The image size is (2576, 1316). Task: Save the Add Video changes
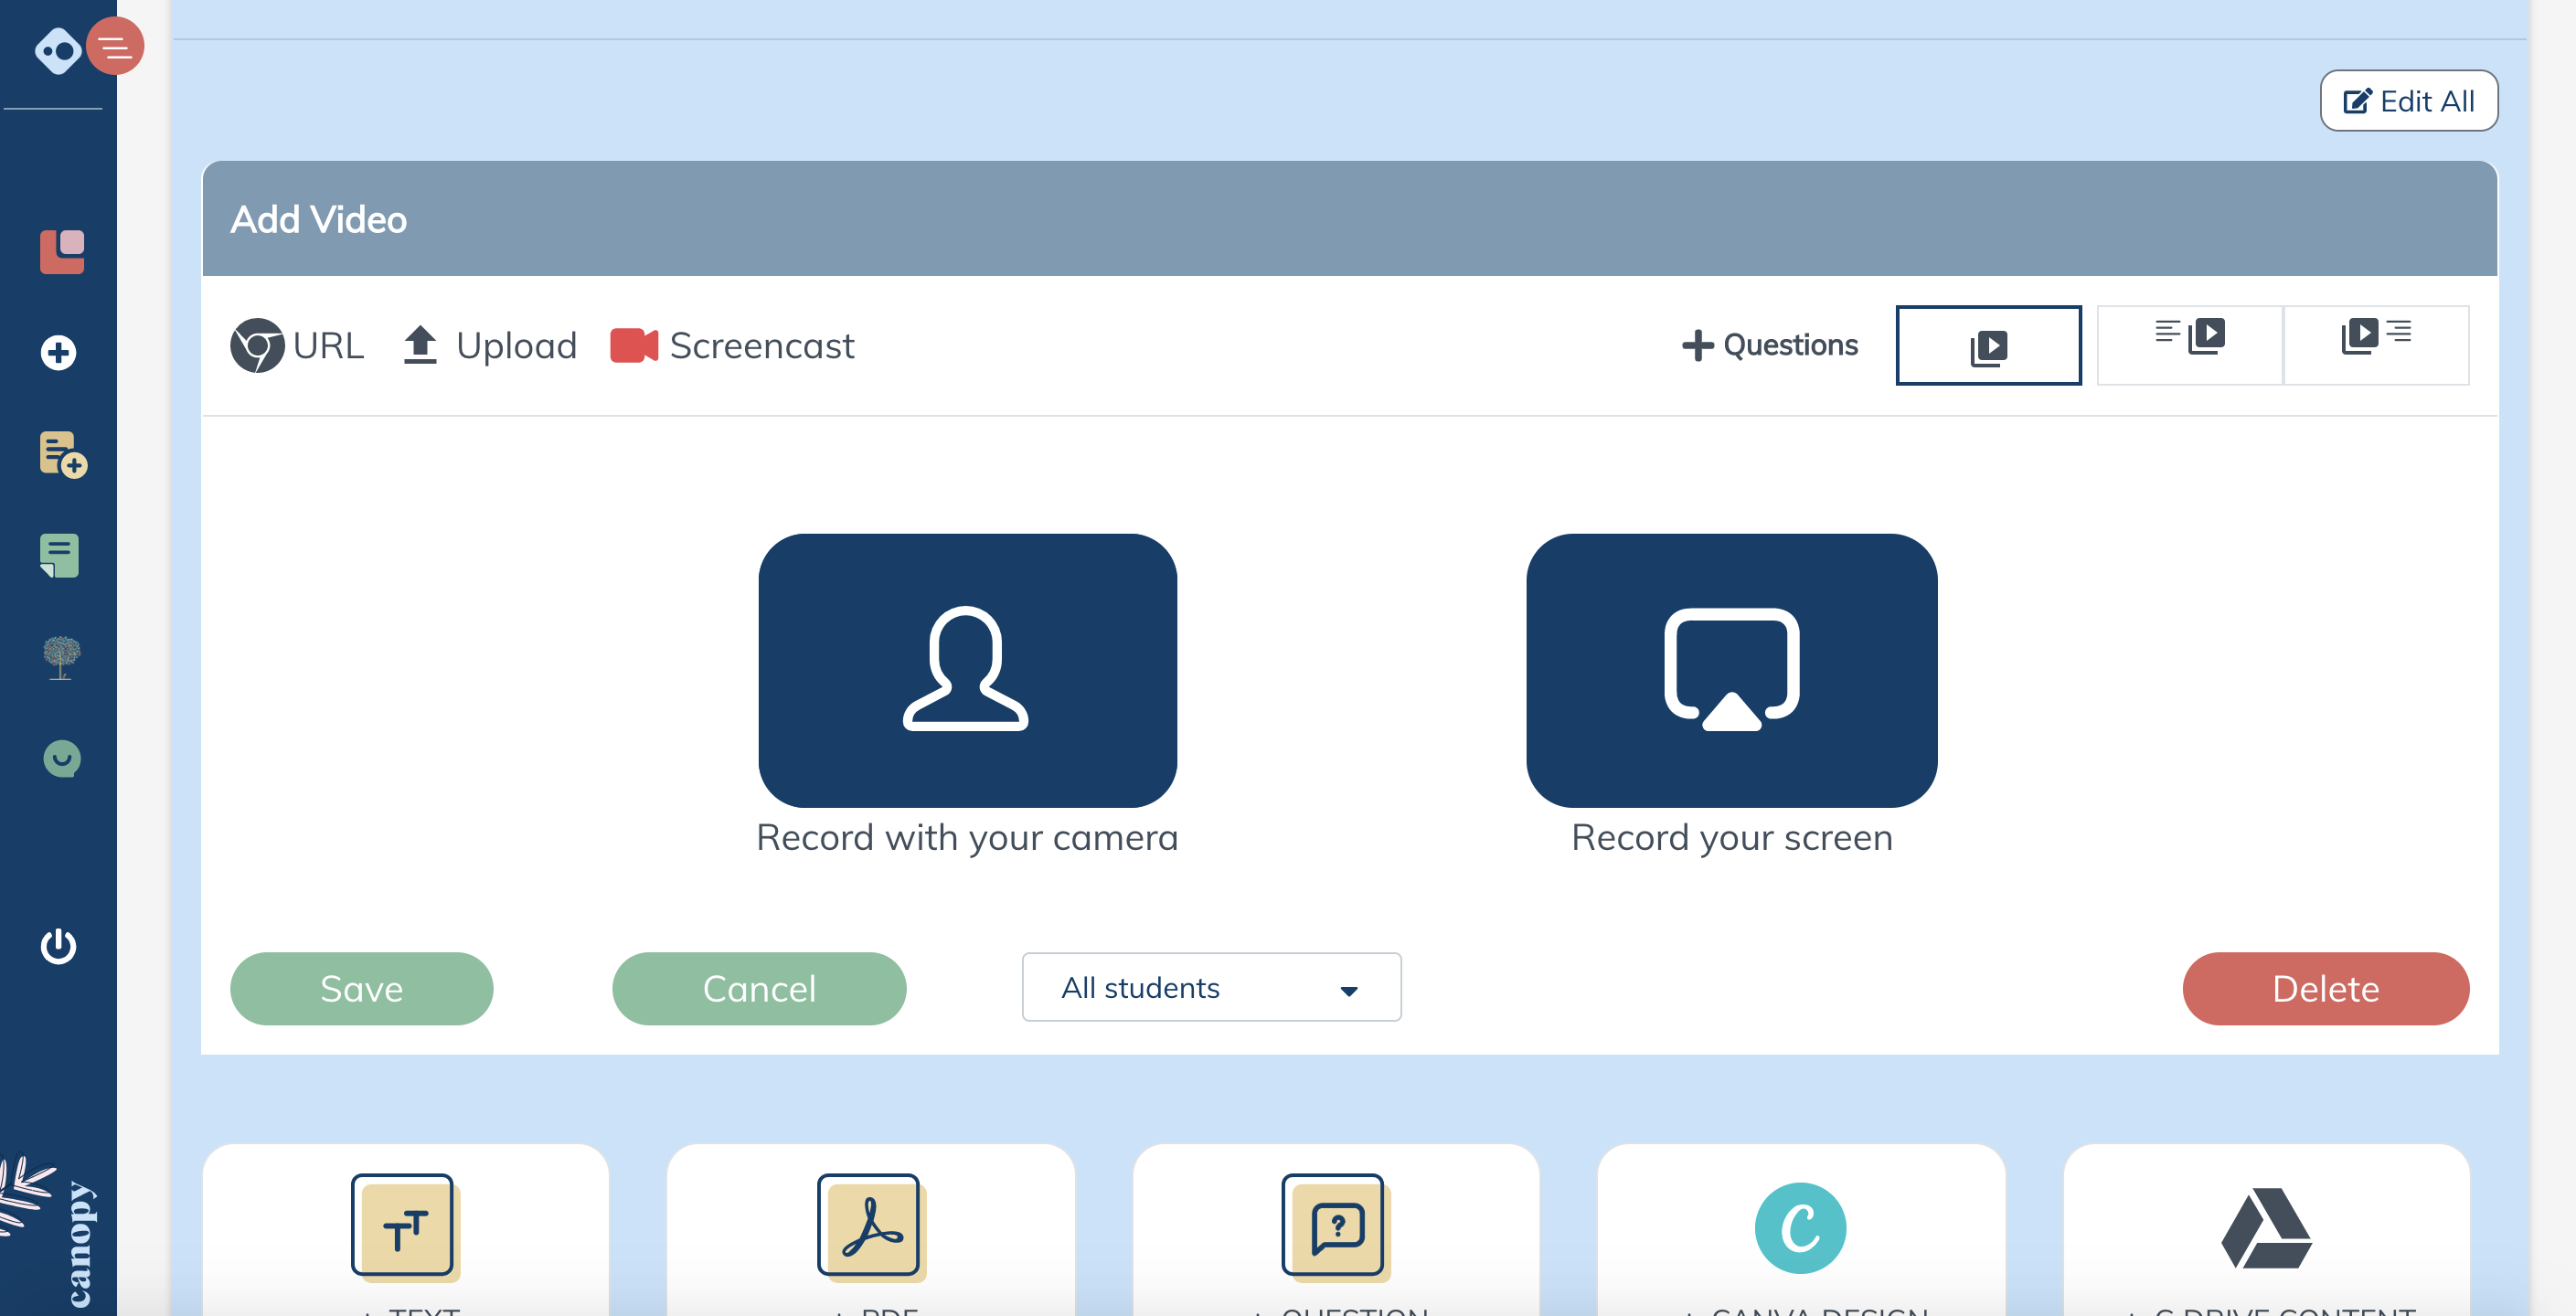[361, 988]
